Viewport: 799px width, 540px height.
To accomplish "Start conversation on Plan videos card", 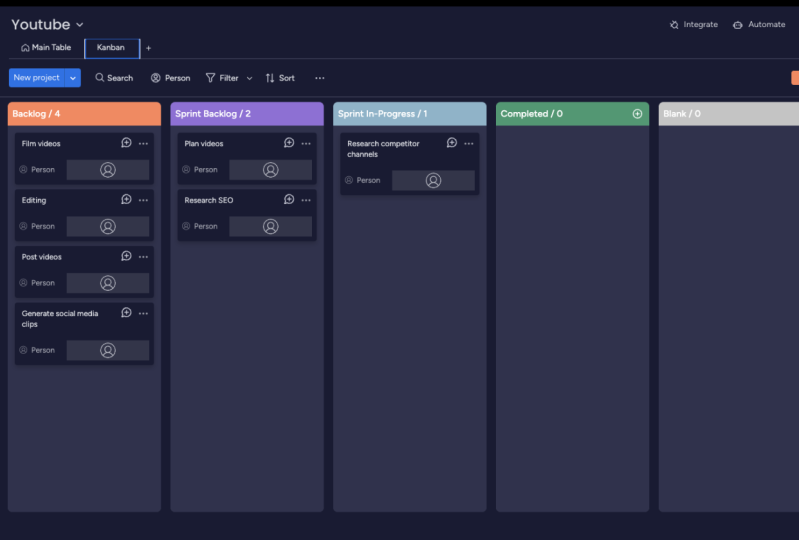I will (289, 143).
